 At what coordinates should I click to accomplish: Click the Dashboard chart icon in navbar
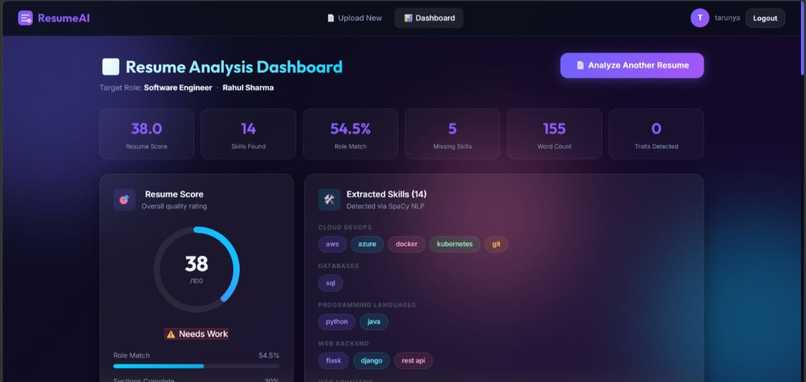point(408,18)
